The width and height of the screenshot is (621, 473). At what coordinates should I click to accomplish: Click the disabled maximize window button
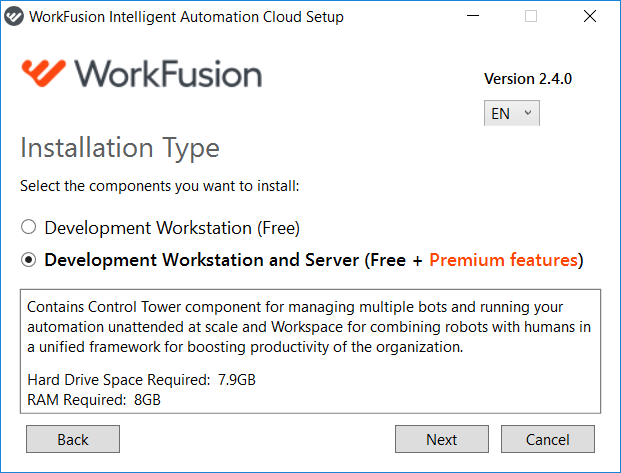point(531,16)
